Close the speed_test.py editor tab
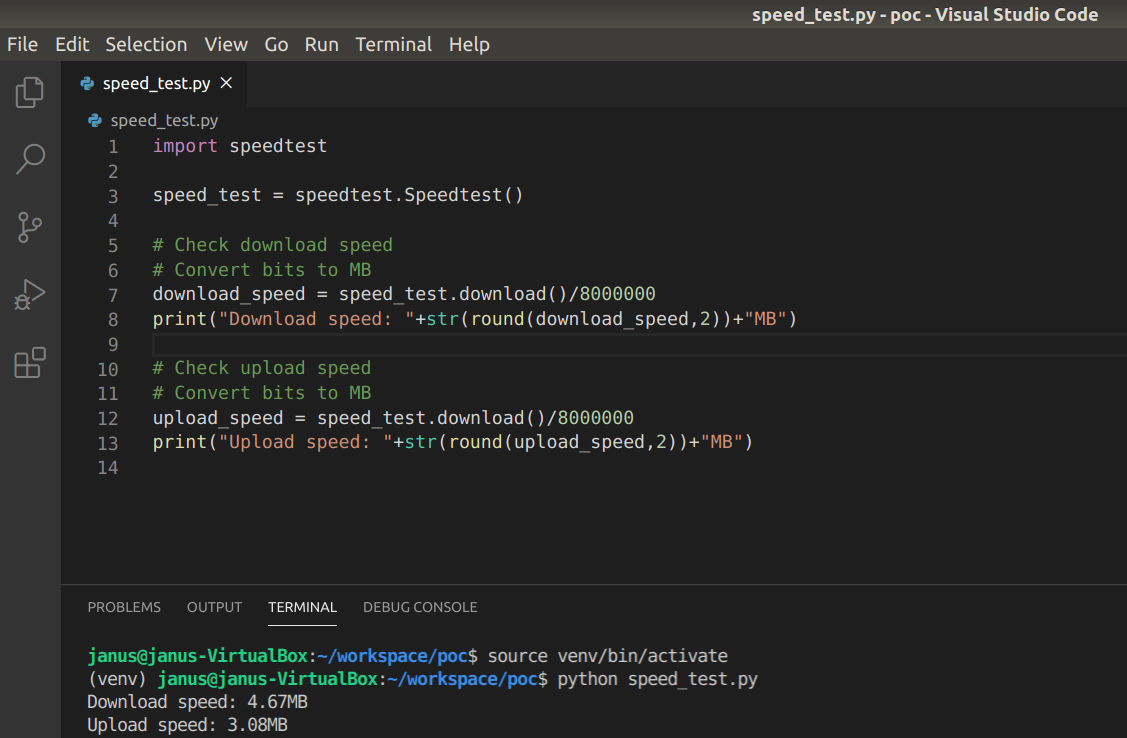This screenshot has width=1127, height=738. click(x=225, y=84)
